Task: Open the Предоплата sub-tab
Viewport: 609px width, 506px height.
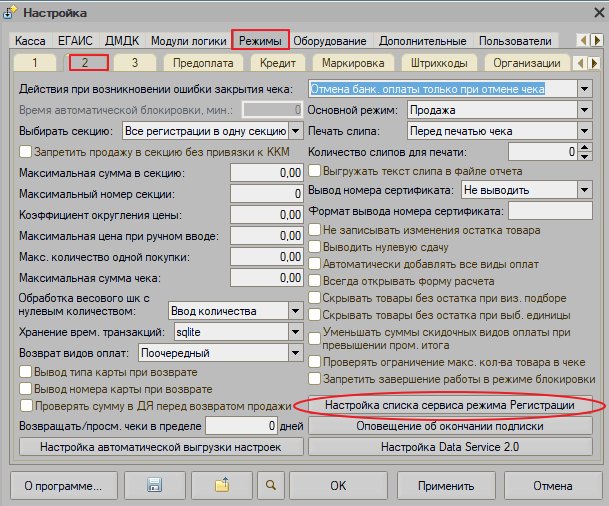Action: (x=203, y=63)
